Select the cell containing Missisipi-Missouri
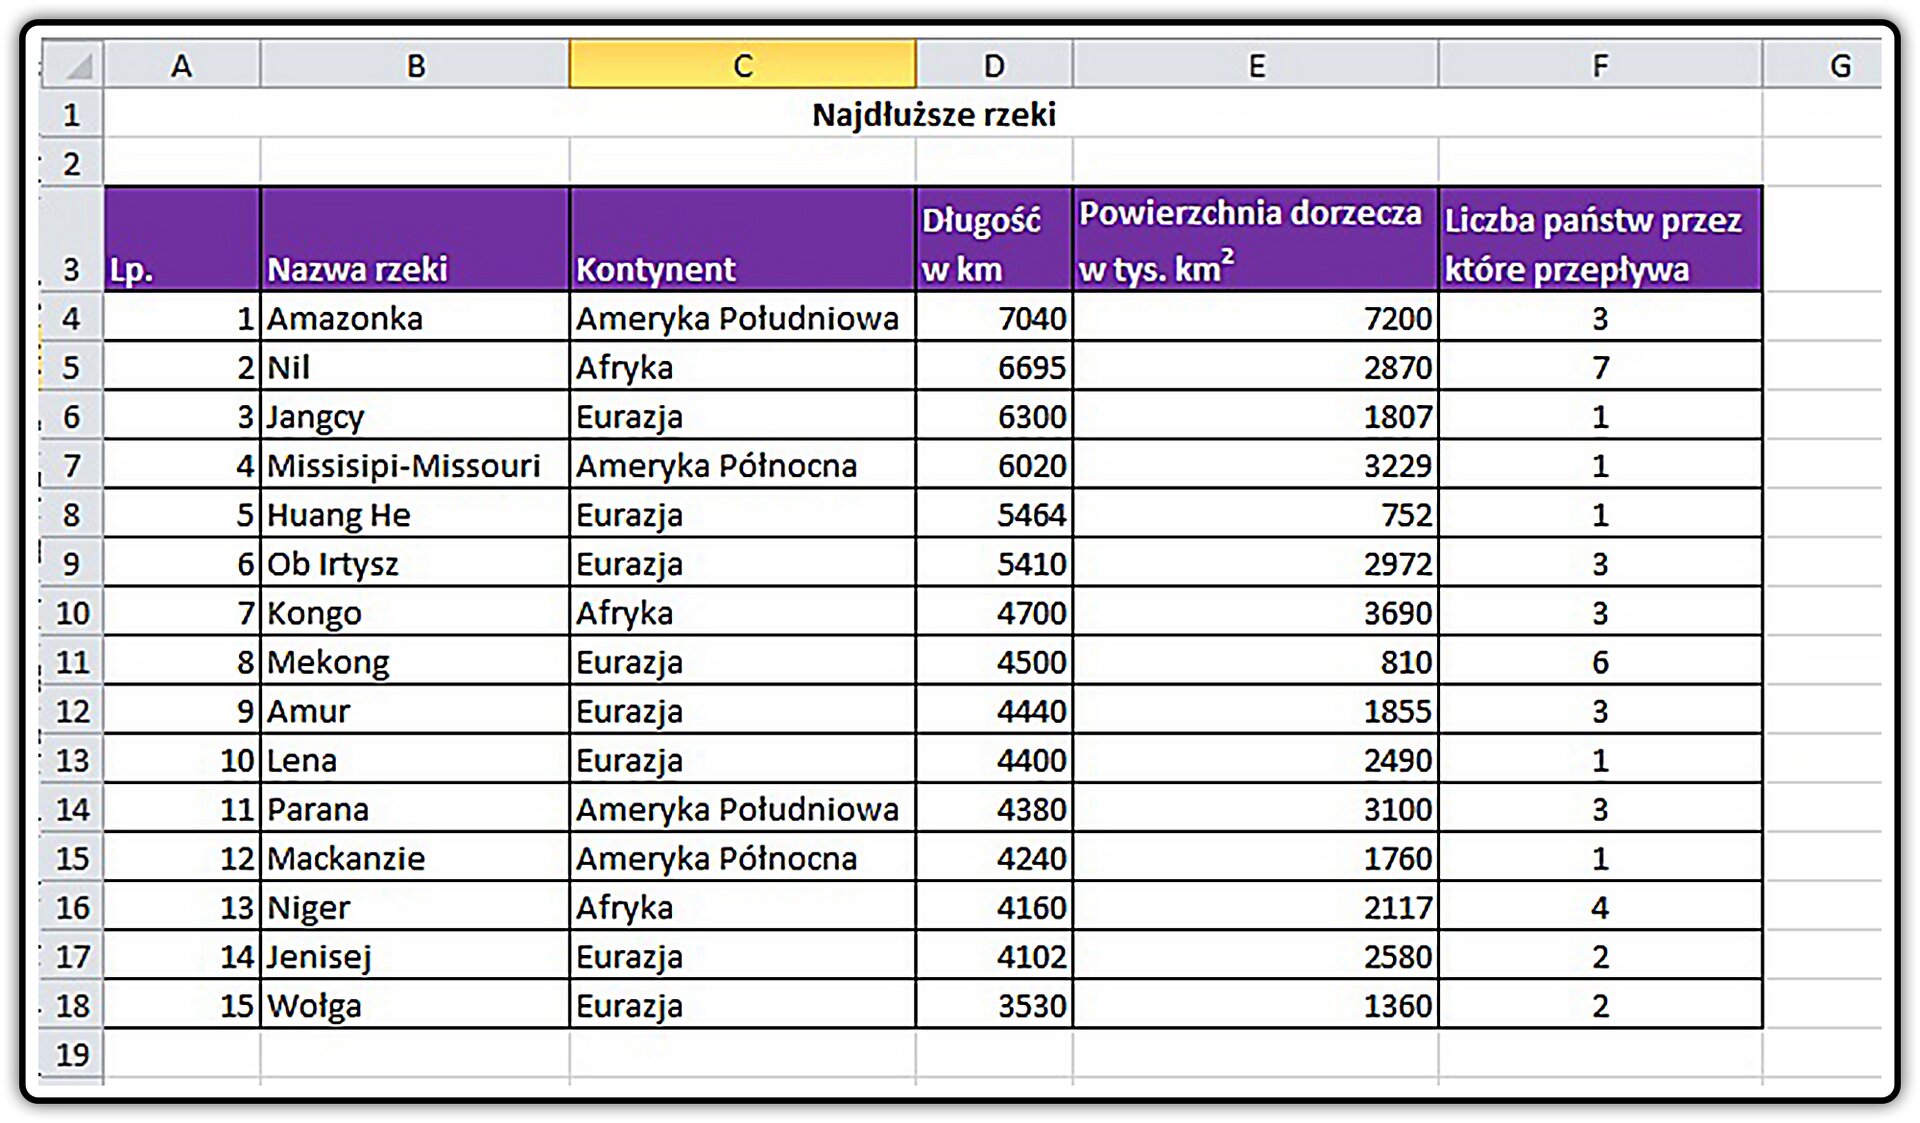This screenshot has width=1920, height=1123. coord(415,465)
